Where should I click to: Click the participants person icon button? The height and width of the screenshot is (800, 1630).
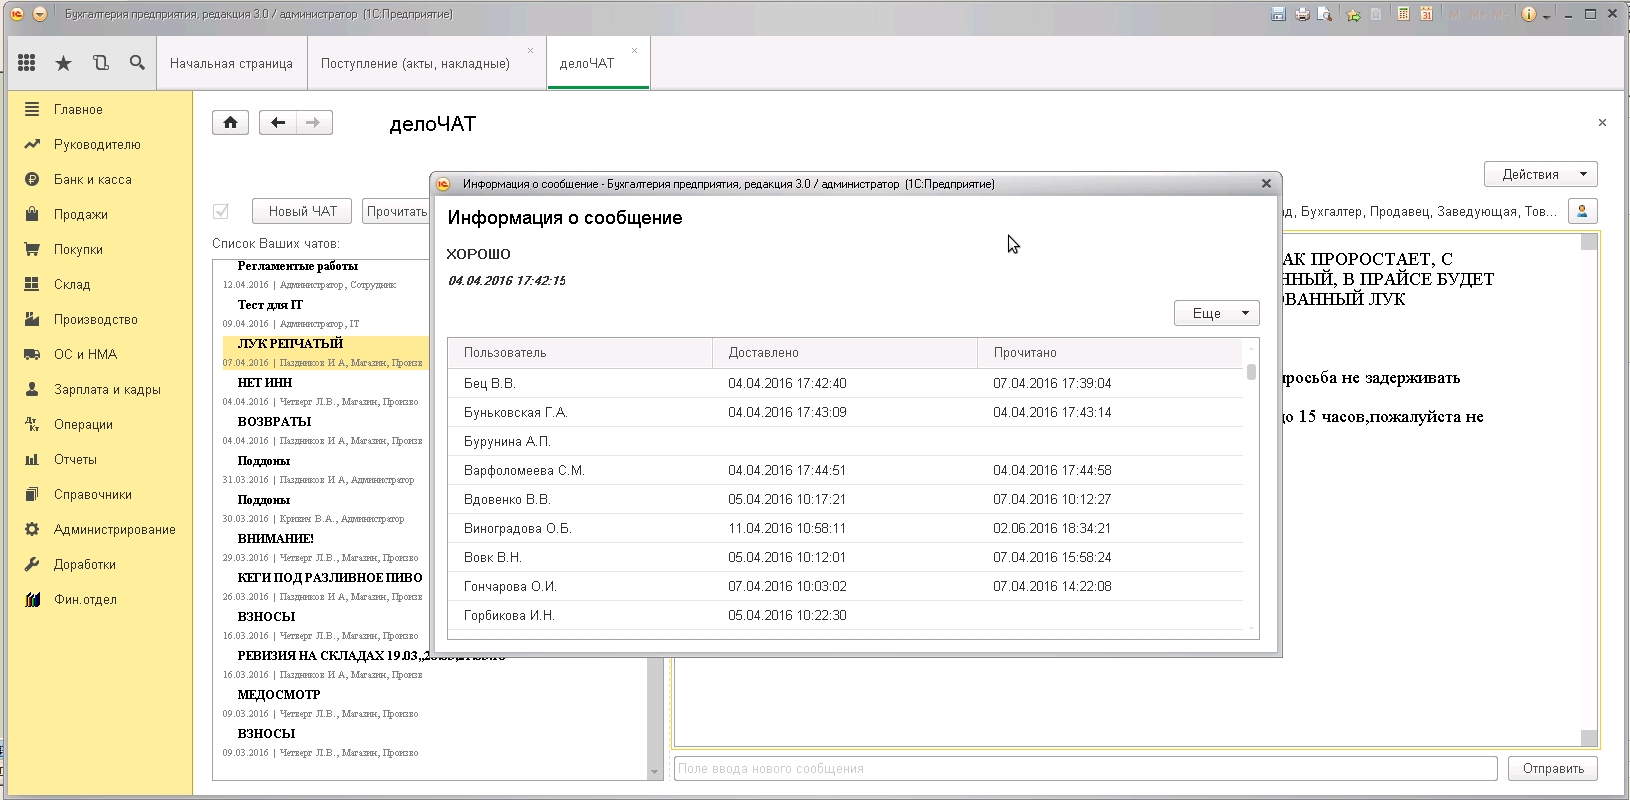1582,211
